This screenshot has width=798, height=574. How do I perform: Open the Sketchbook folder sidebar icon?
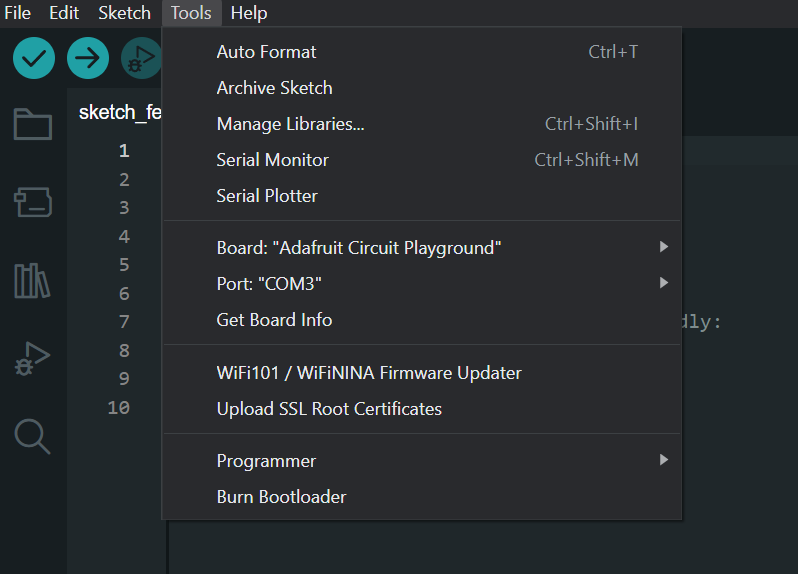[x=32, y=125]
